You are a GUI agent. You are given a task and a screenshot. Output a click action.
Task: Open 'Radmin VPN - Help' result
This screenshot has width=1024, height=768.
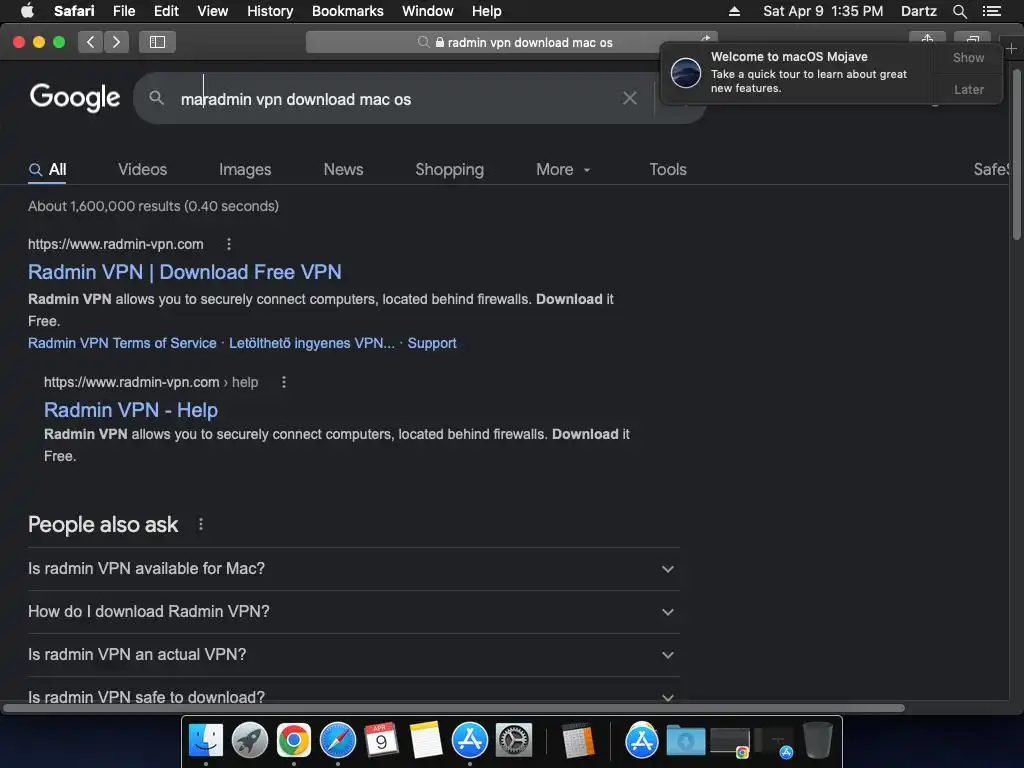tap(131, 410)
